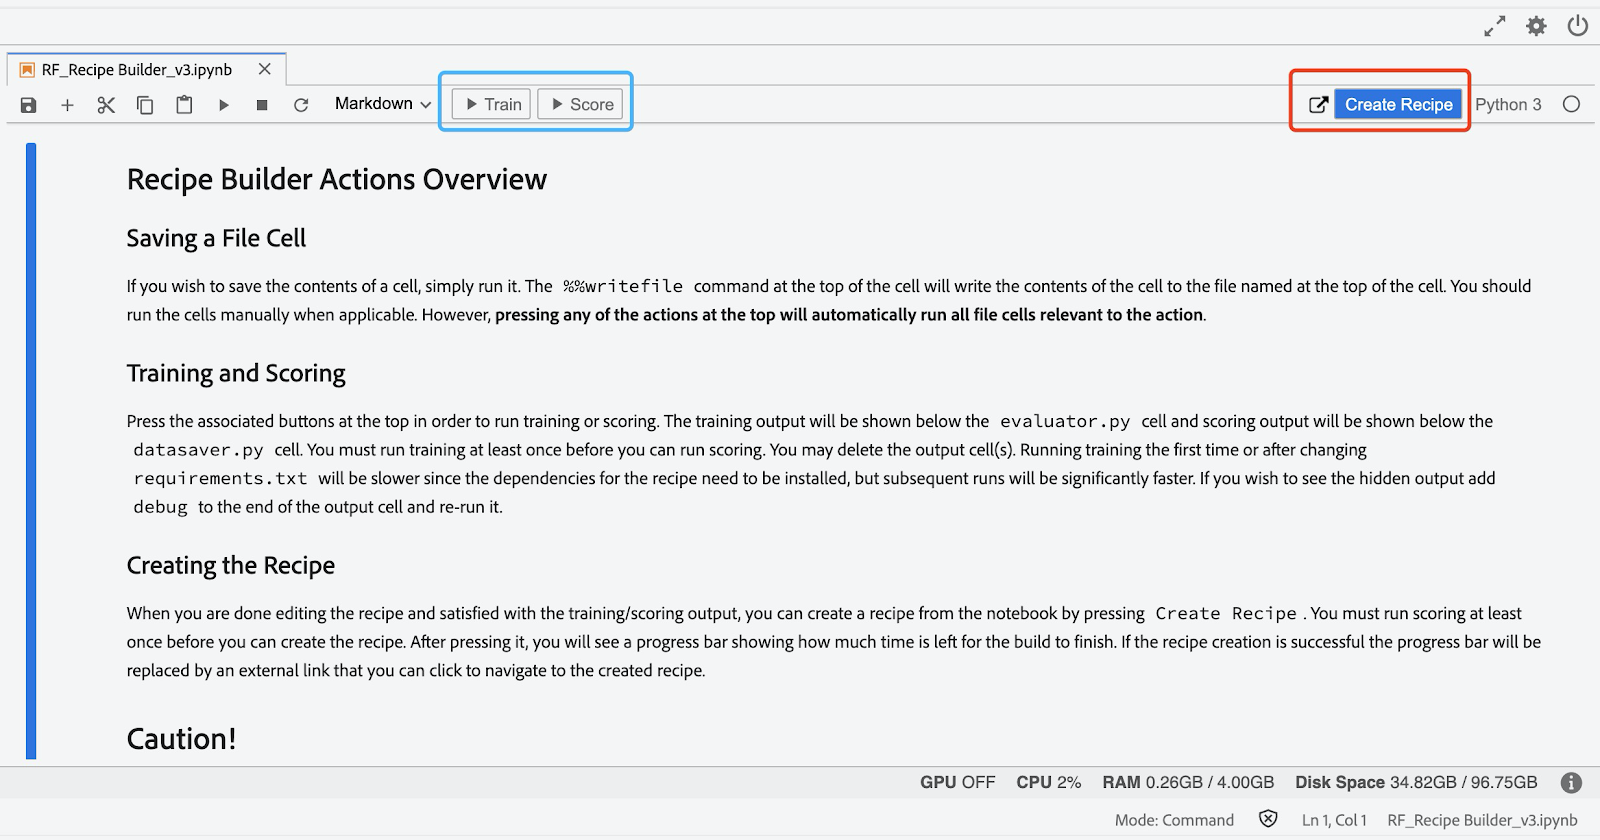Image resolution: width=1600 pixels, height=840 pixels.
Task: Click the %%writefile code text
Action: [x=622, y=286]
